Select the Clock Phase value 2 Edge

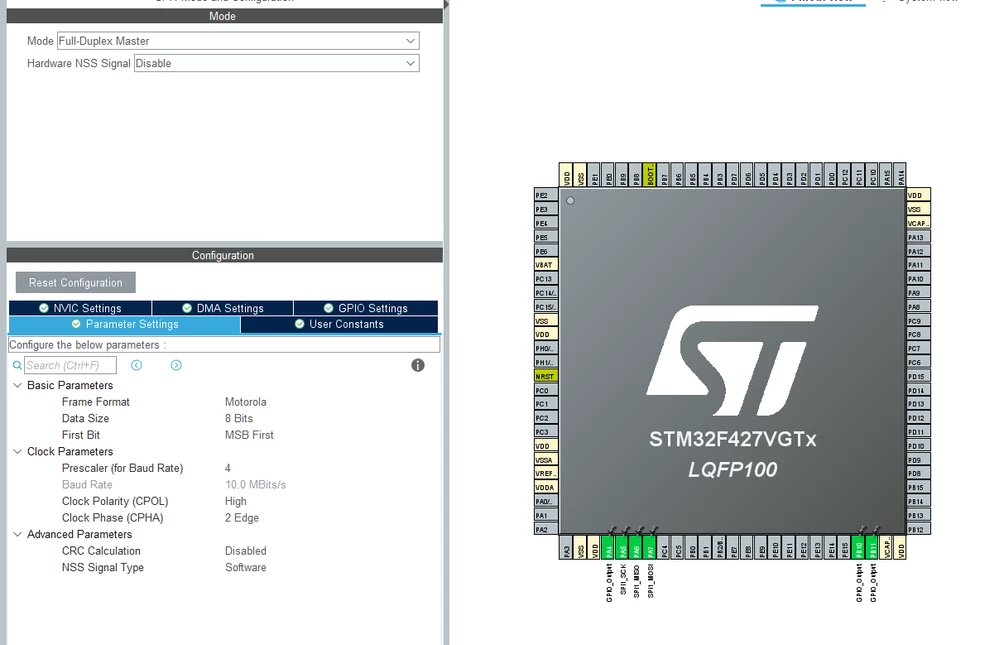(241, 518)
